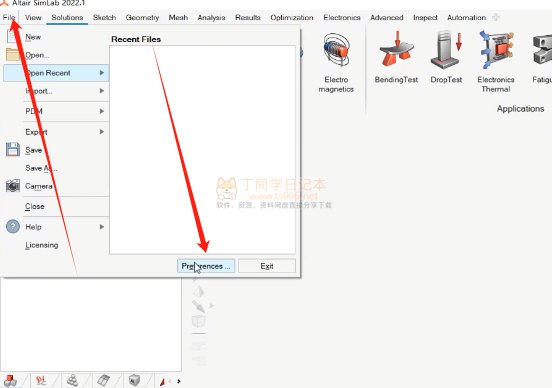Click the Preferences ... button
Viewport: 552px width, 388px height.
[206, 266]
